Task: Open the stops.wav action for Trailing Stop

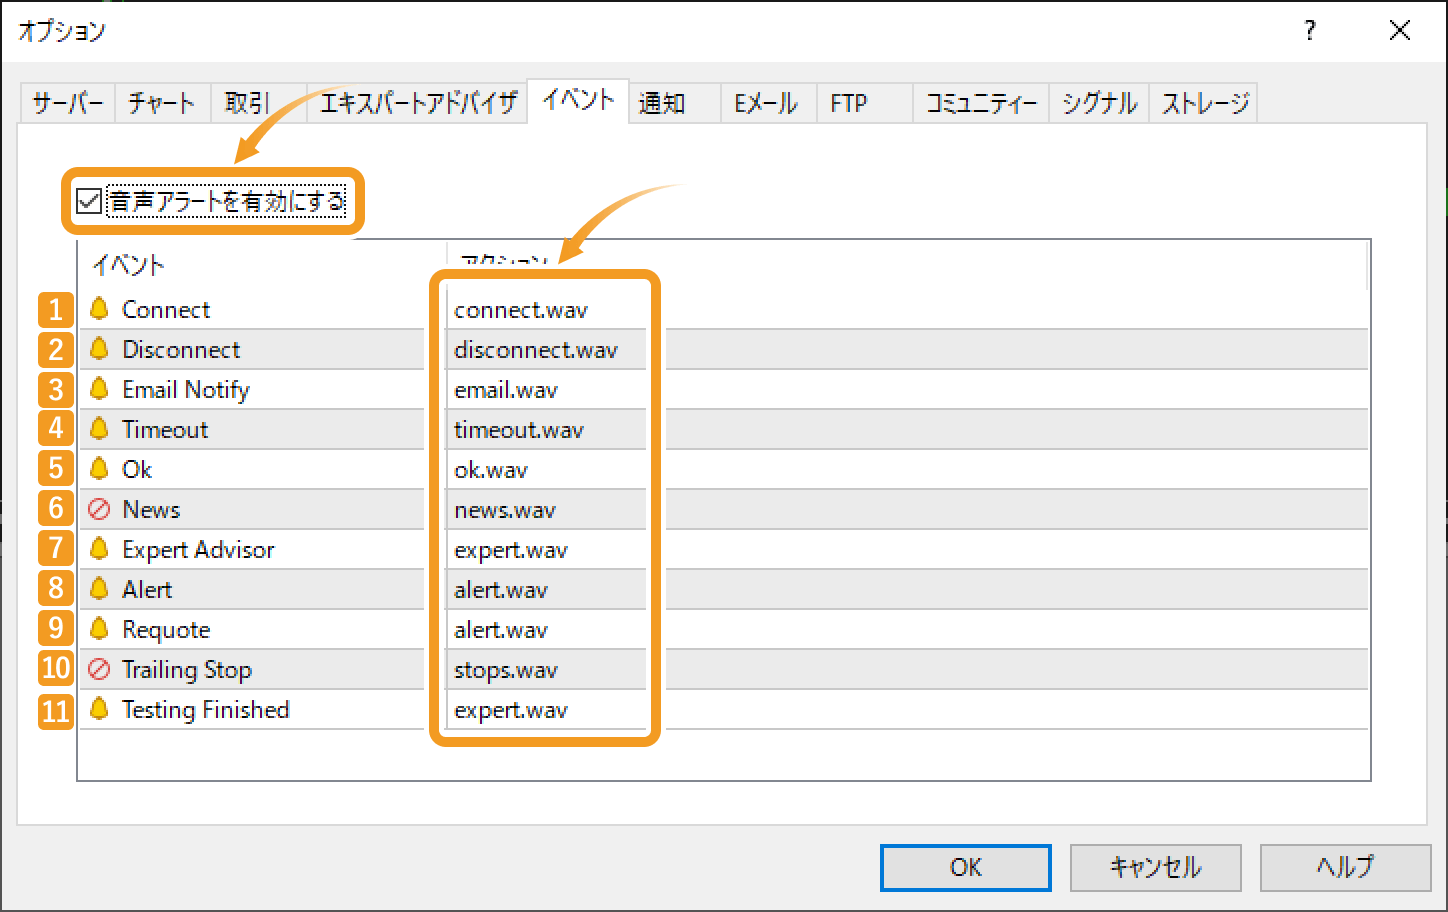Action: click(506, 670)
